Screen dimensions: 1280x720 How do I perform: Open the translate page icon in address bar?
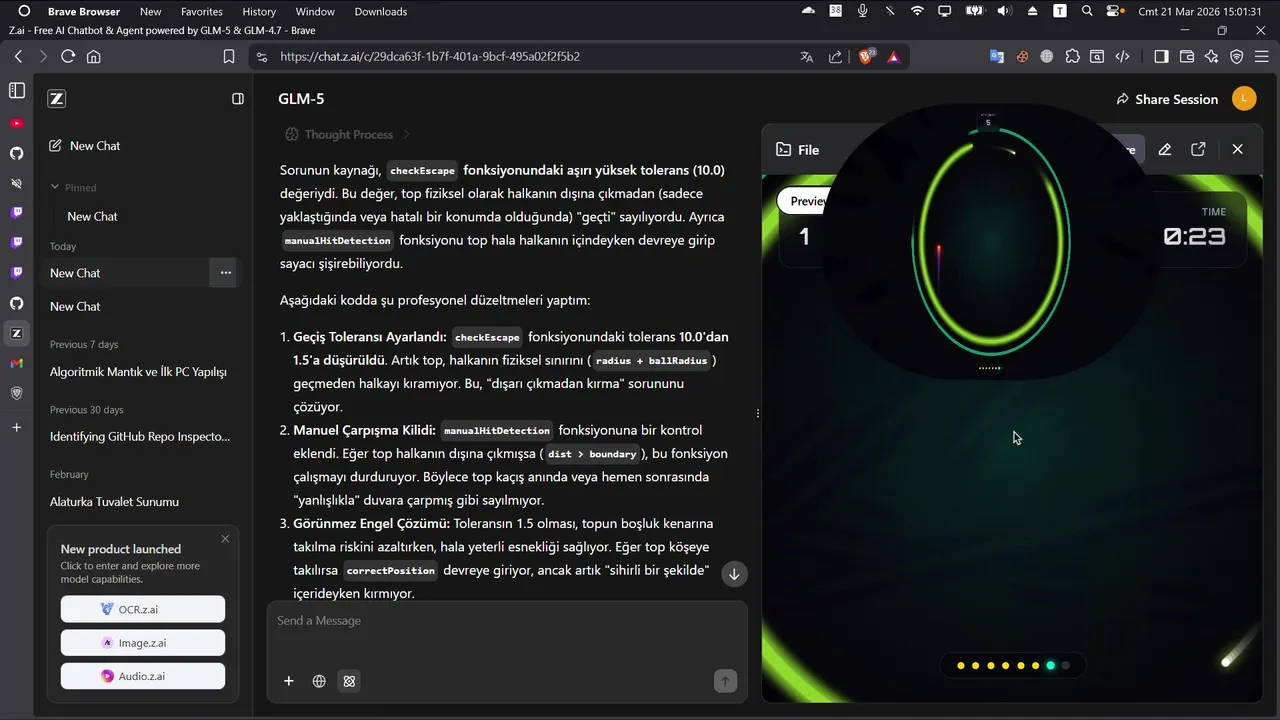click(807, 57)
